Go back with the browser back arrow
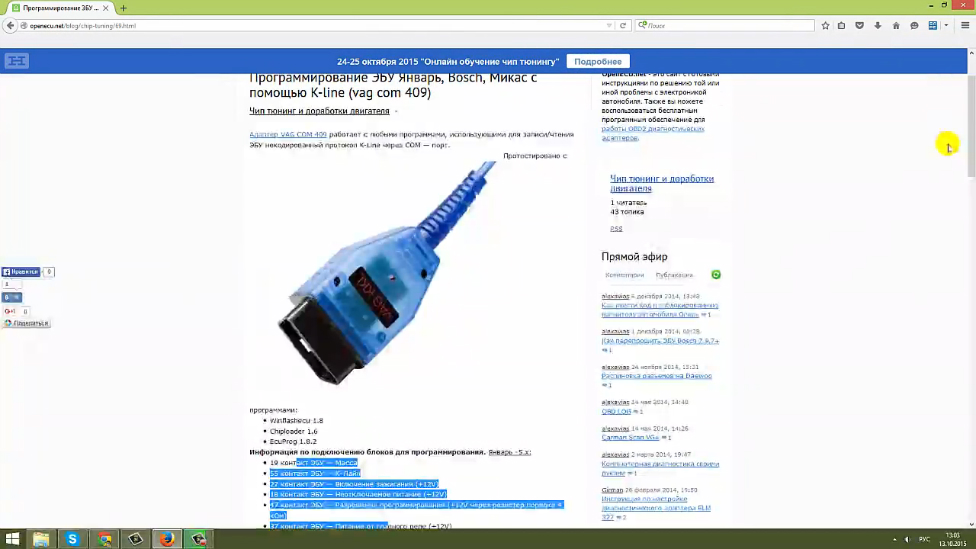 (10, 26)
